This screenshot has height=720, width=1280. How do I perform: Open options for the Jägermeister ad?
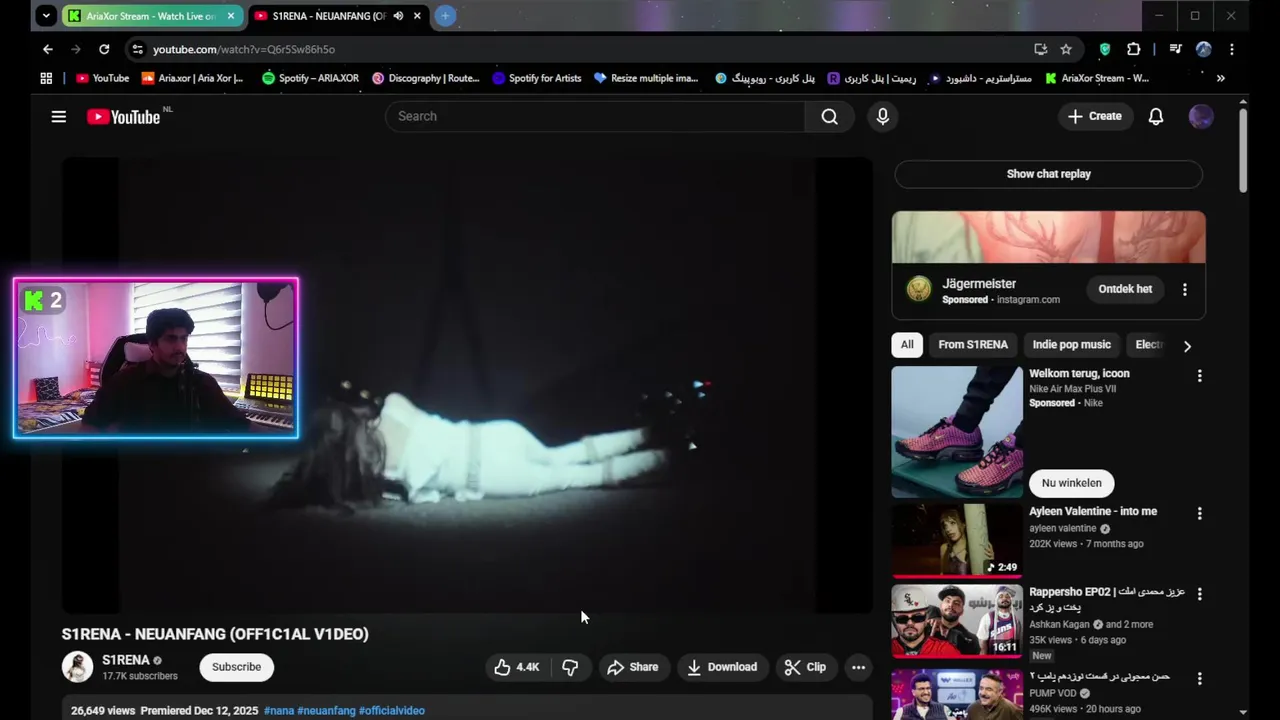coord(1185,289)
